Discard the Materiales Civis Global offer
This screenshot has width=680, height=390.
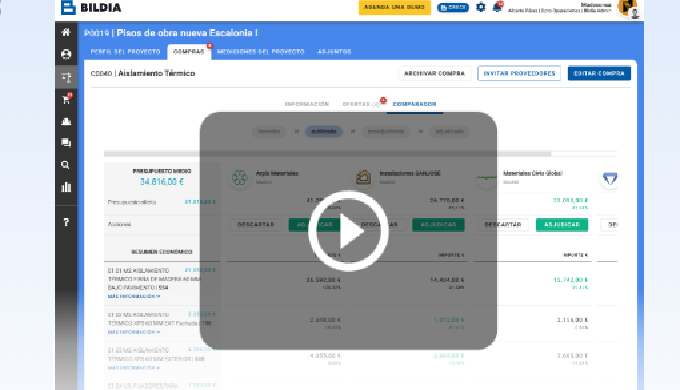click(503, 225)
